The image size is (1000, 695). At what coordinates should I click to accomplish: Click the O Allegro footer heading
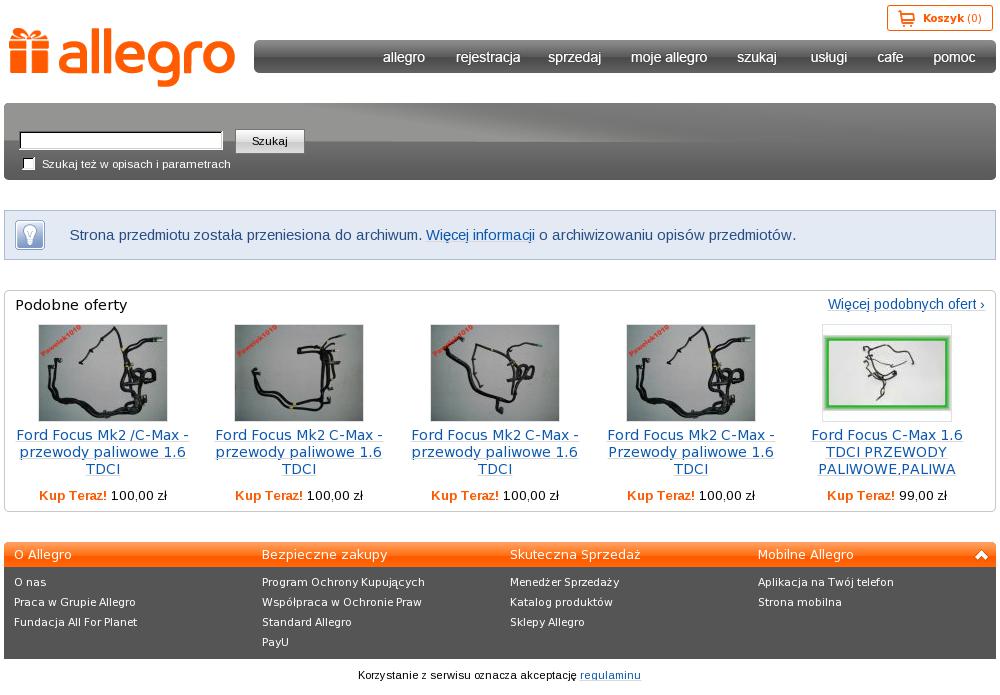pyautogui.click(x=43, y=555)
